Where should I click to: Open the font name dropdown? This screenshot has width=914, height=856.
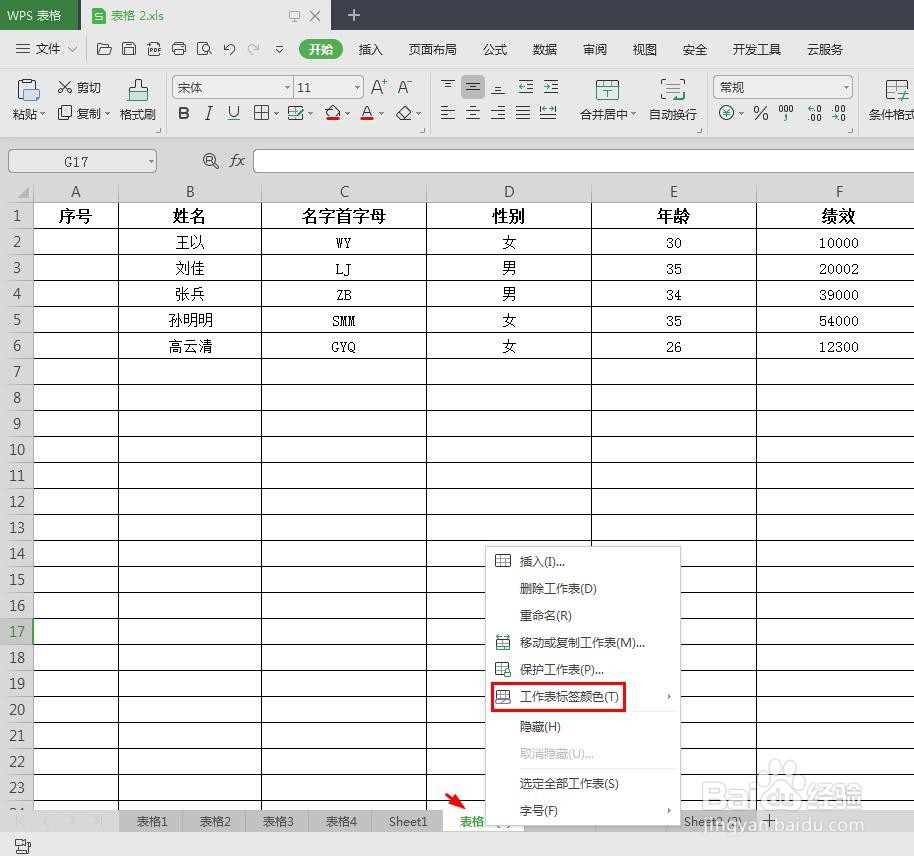(x=287, y=87)
